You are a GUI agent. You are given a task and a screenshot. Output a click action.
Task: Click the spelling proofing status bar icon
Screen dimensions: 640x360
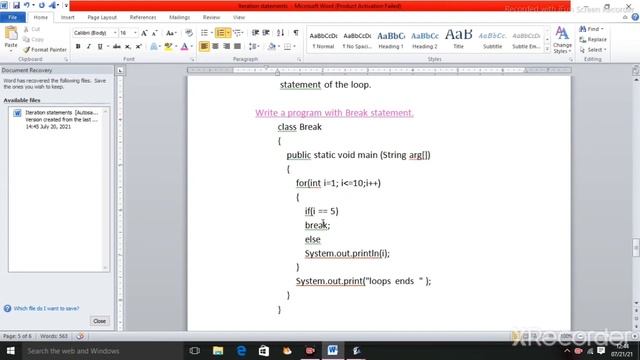click(80, 336)
